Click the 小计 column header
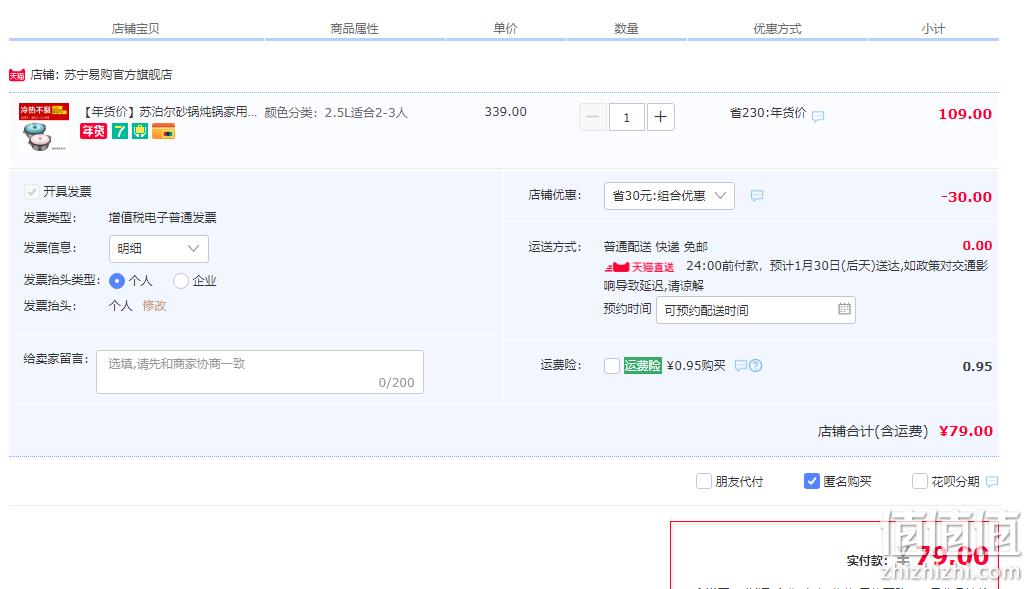The image size is (1030, 589). (933, 29)
